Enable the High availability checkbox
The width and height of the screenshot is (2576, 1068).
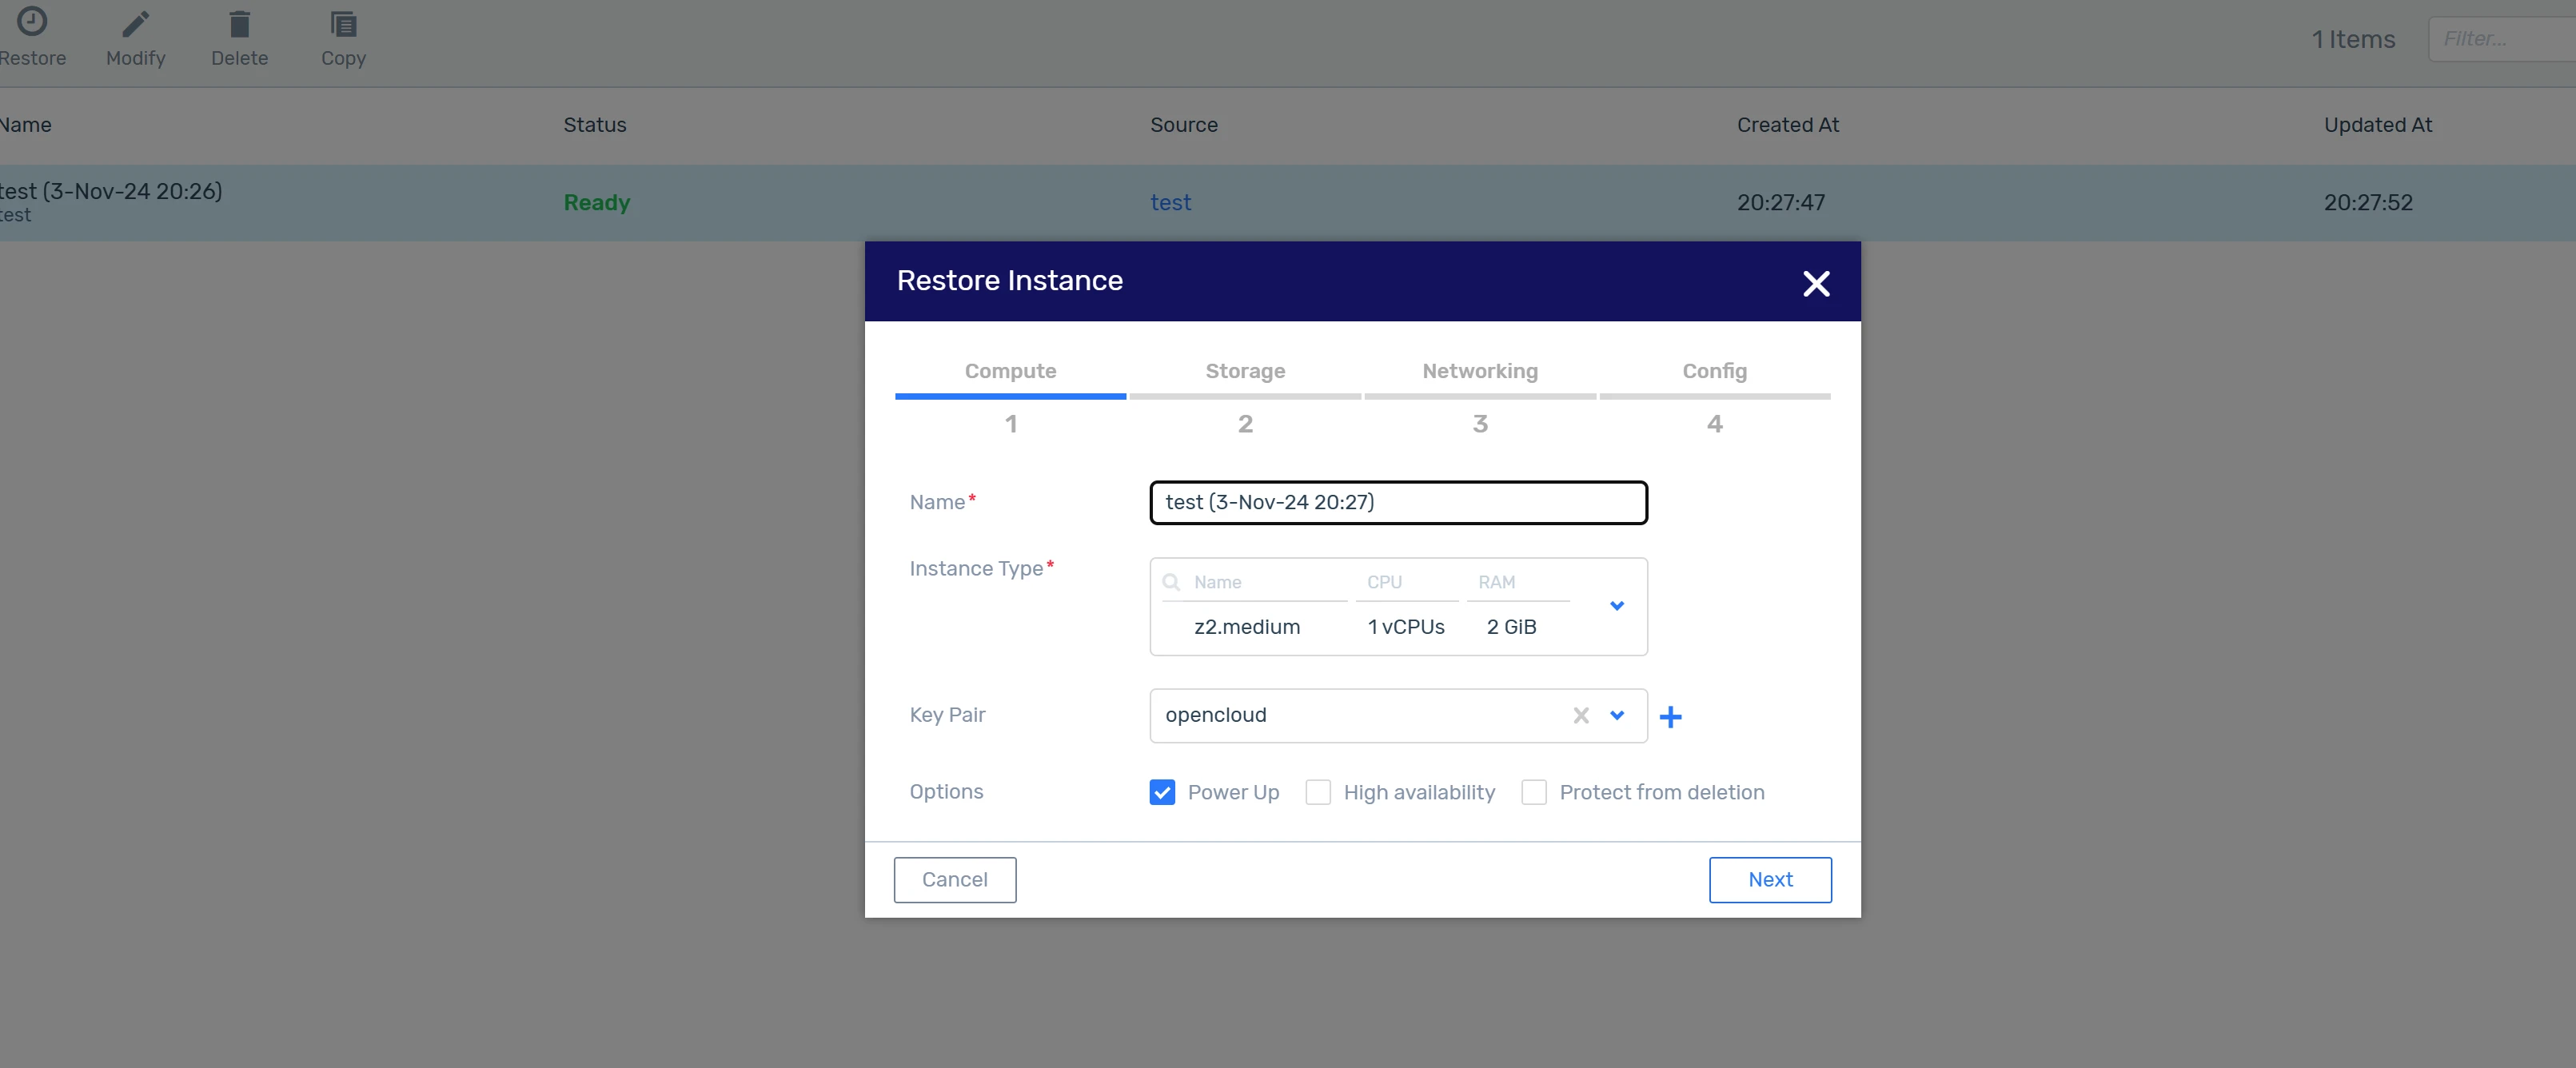(1318, 792)
